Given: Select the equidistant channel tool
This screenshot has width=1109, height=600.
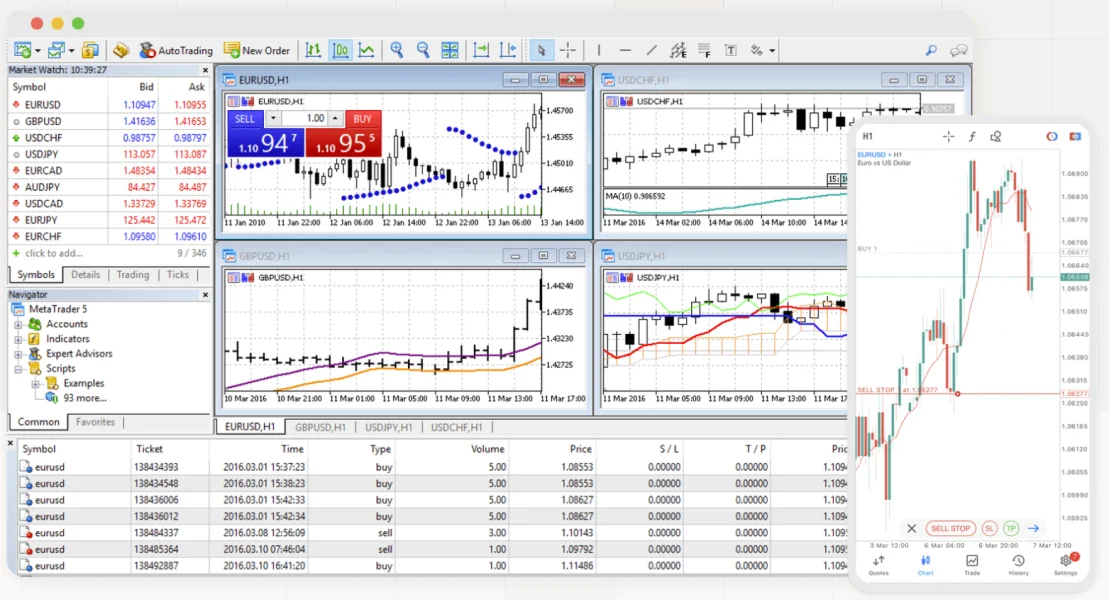Looking at the screenshot, I should click(x=678, y=50).
